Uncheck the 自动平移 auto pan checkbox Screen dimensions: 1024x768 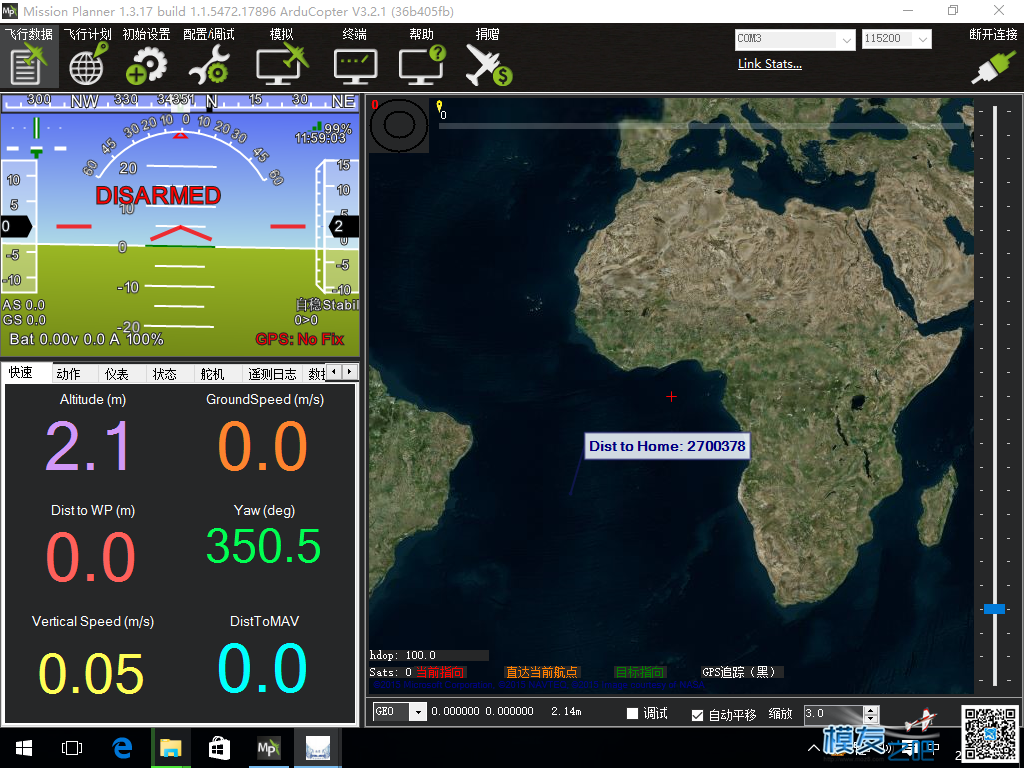pos(697,715)
